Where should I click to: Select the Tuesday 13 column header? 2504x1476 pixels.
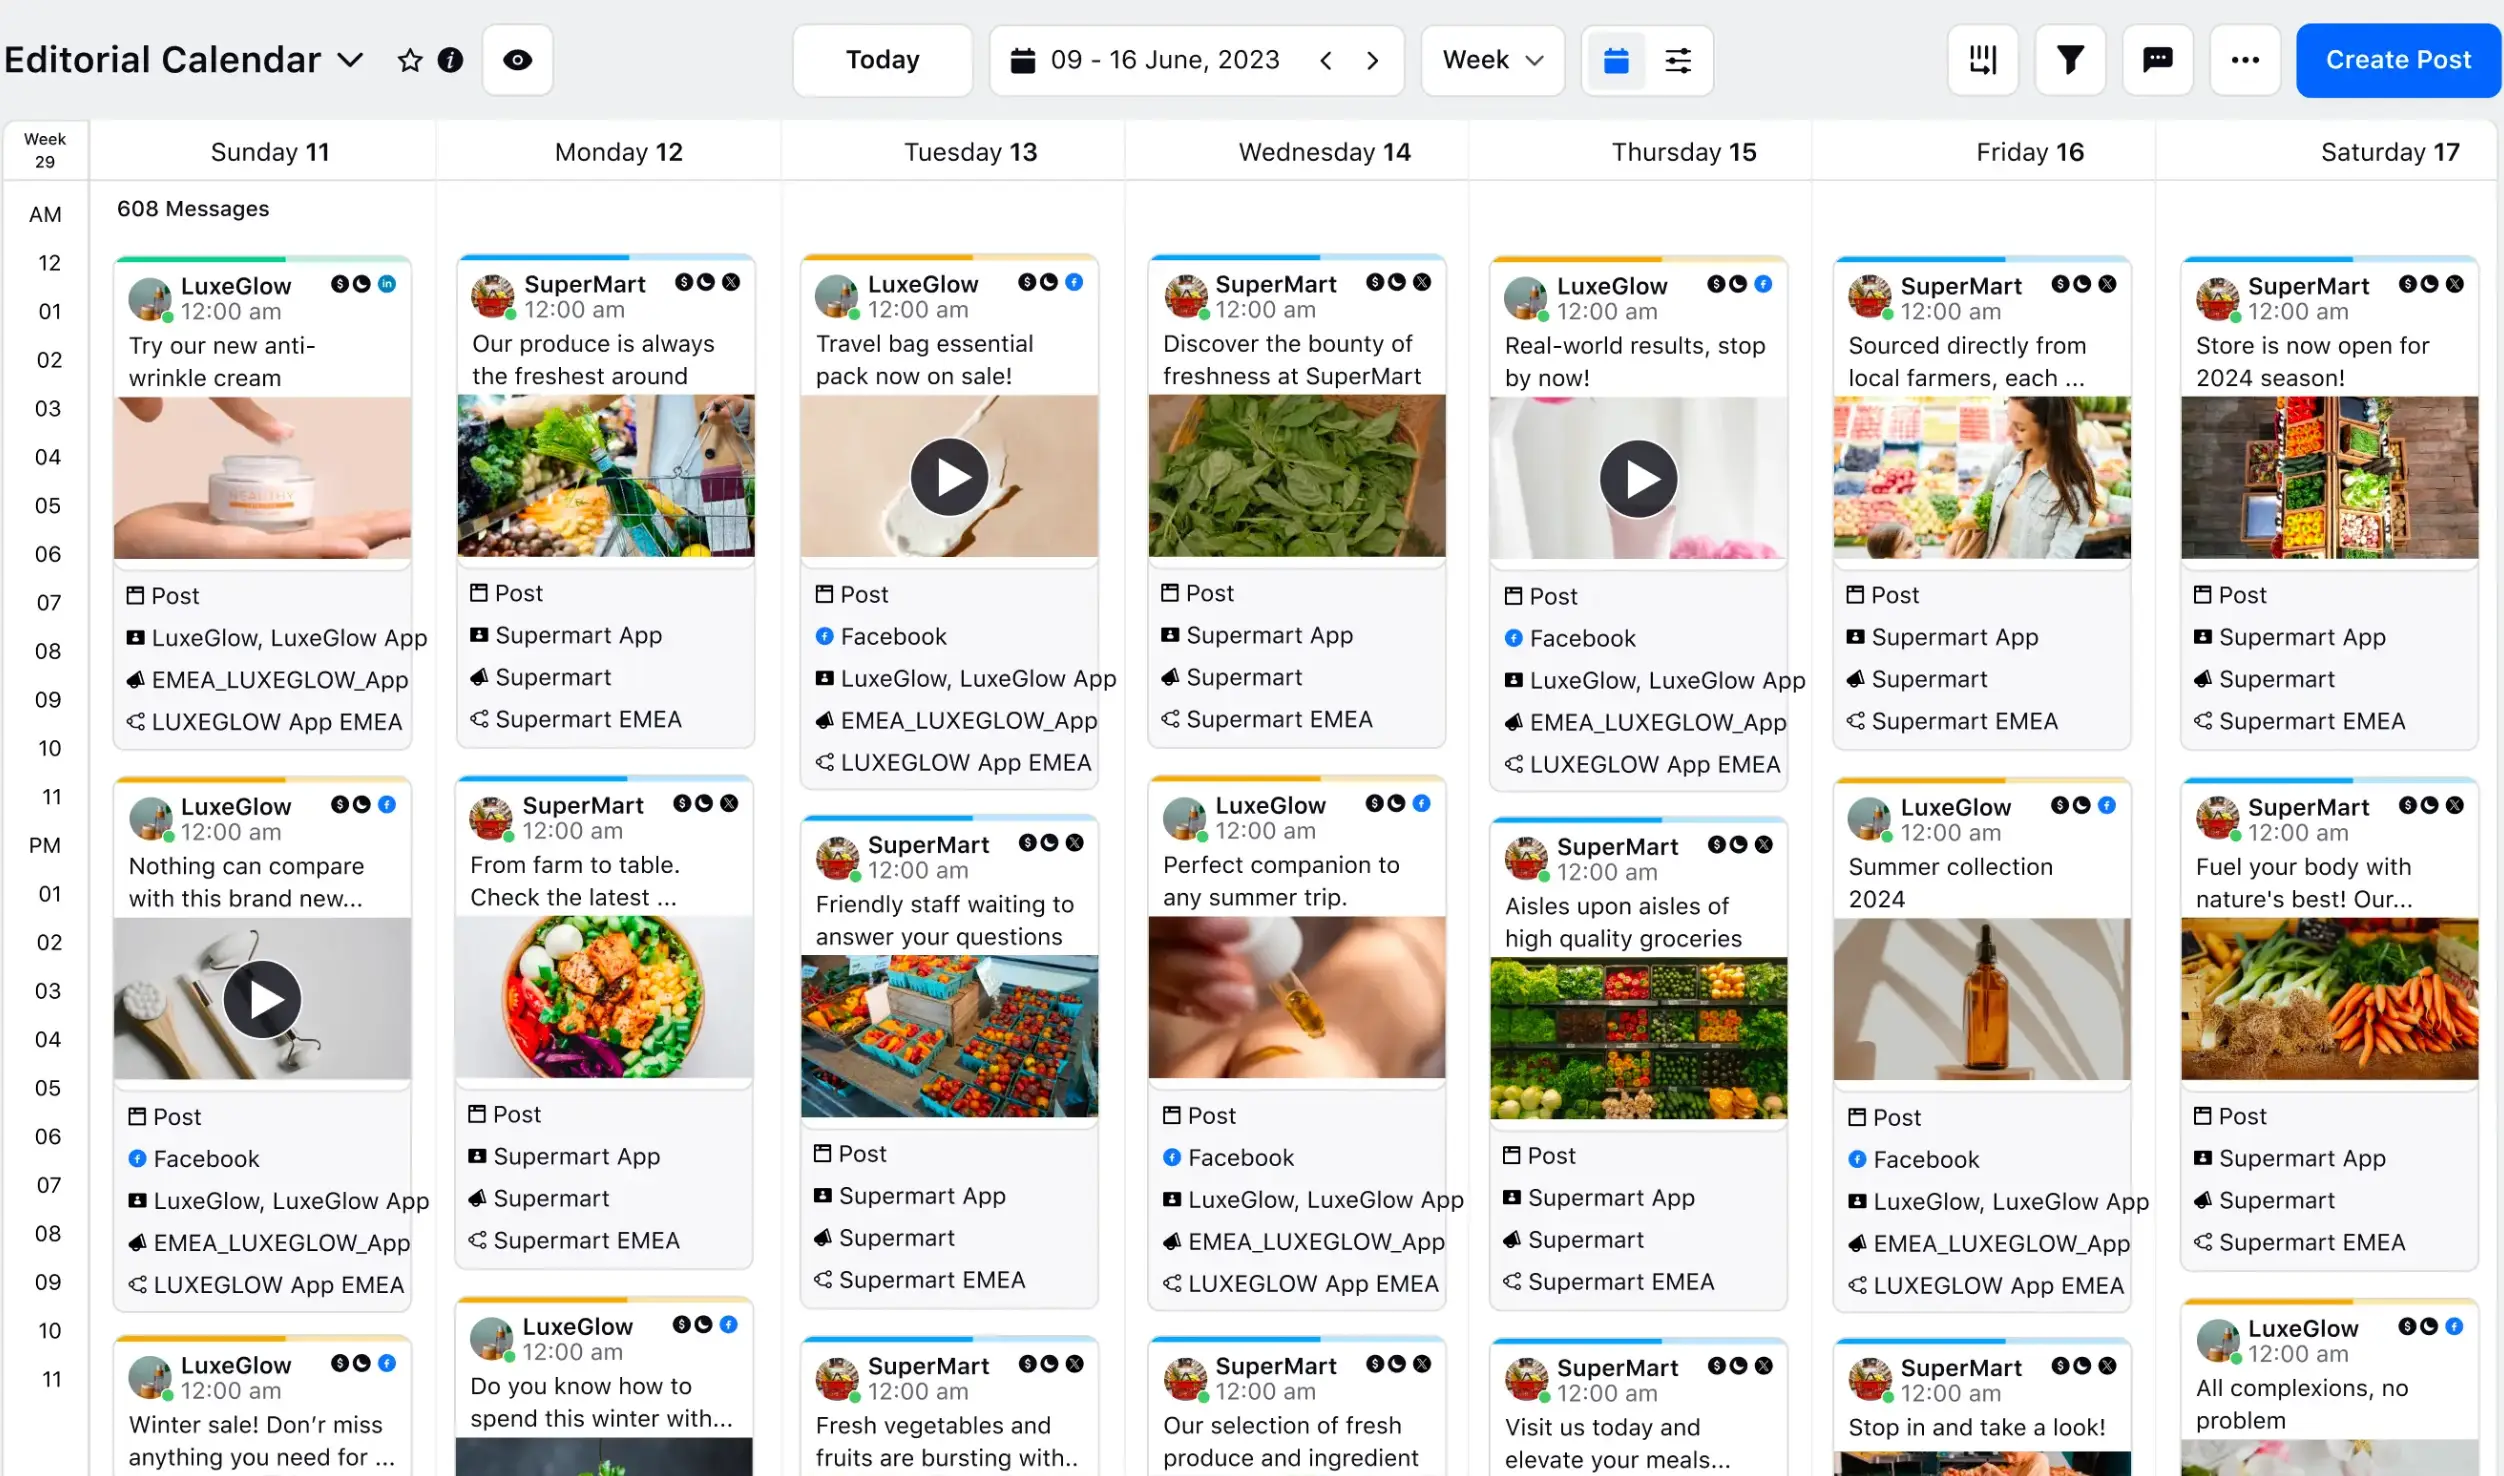point(970,152)
